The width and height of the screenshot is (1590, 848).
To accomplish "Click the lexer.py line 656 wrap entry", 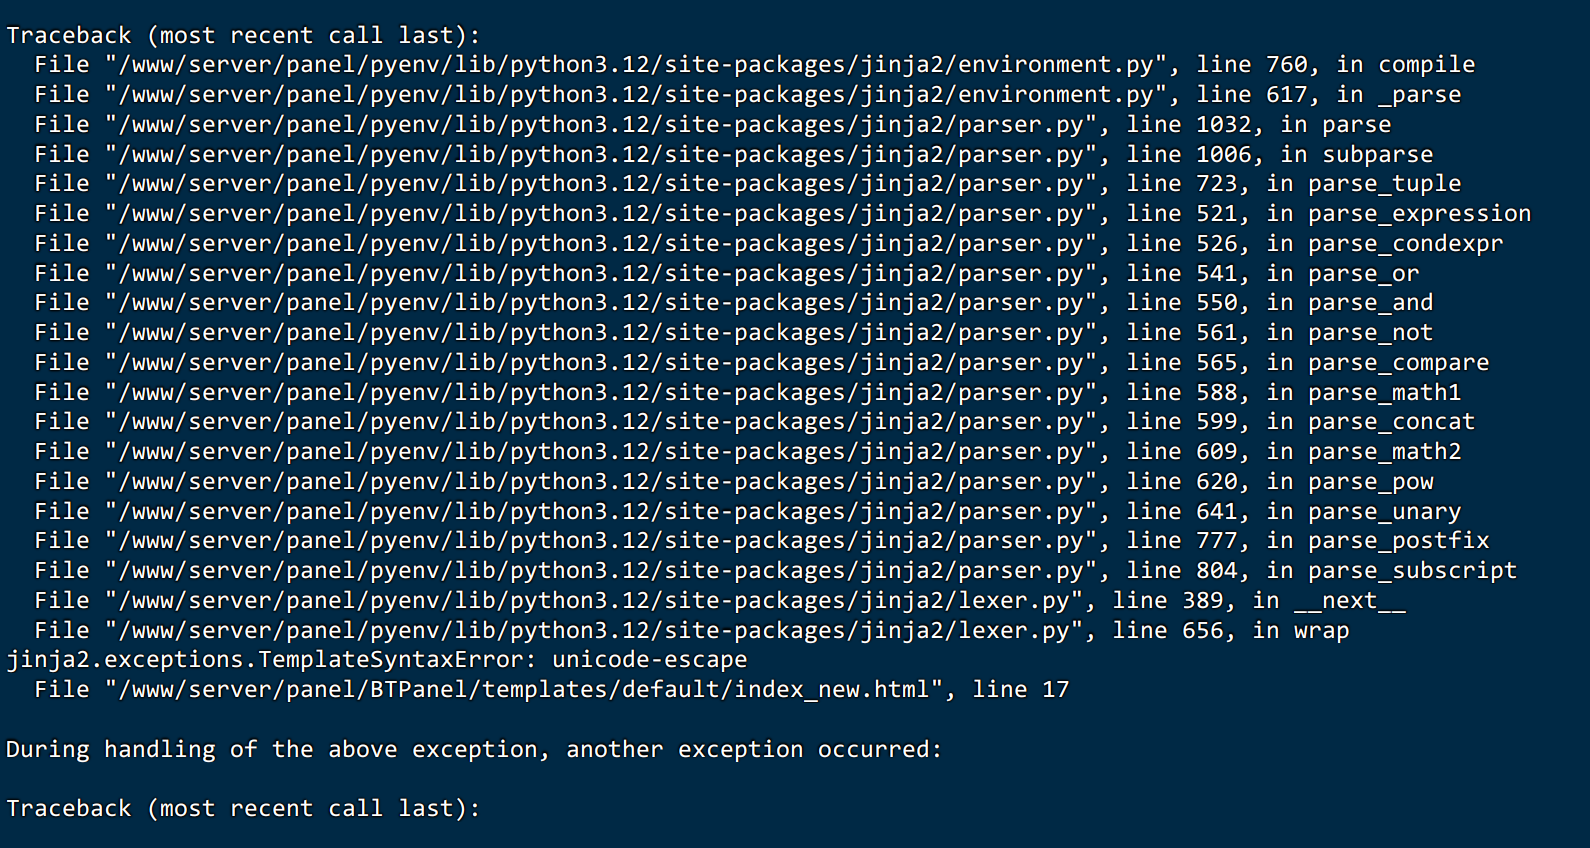I will tap(692, 631).
